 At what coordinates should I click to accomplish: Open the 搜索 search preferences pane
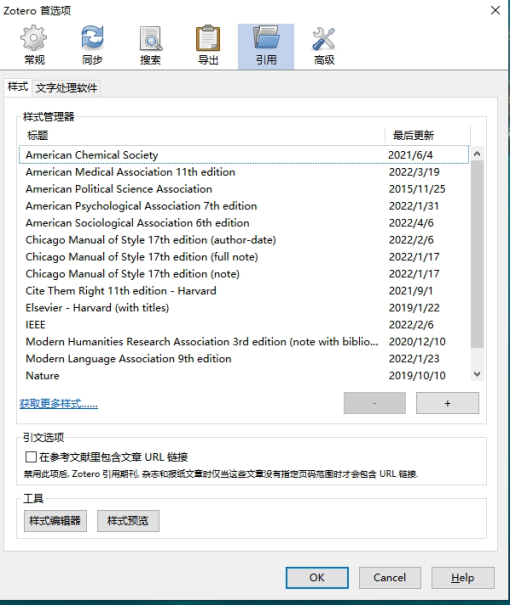[150, 46]
